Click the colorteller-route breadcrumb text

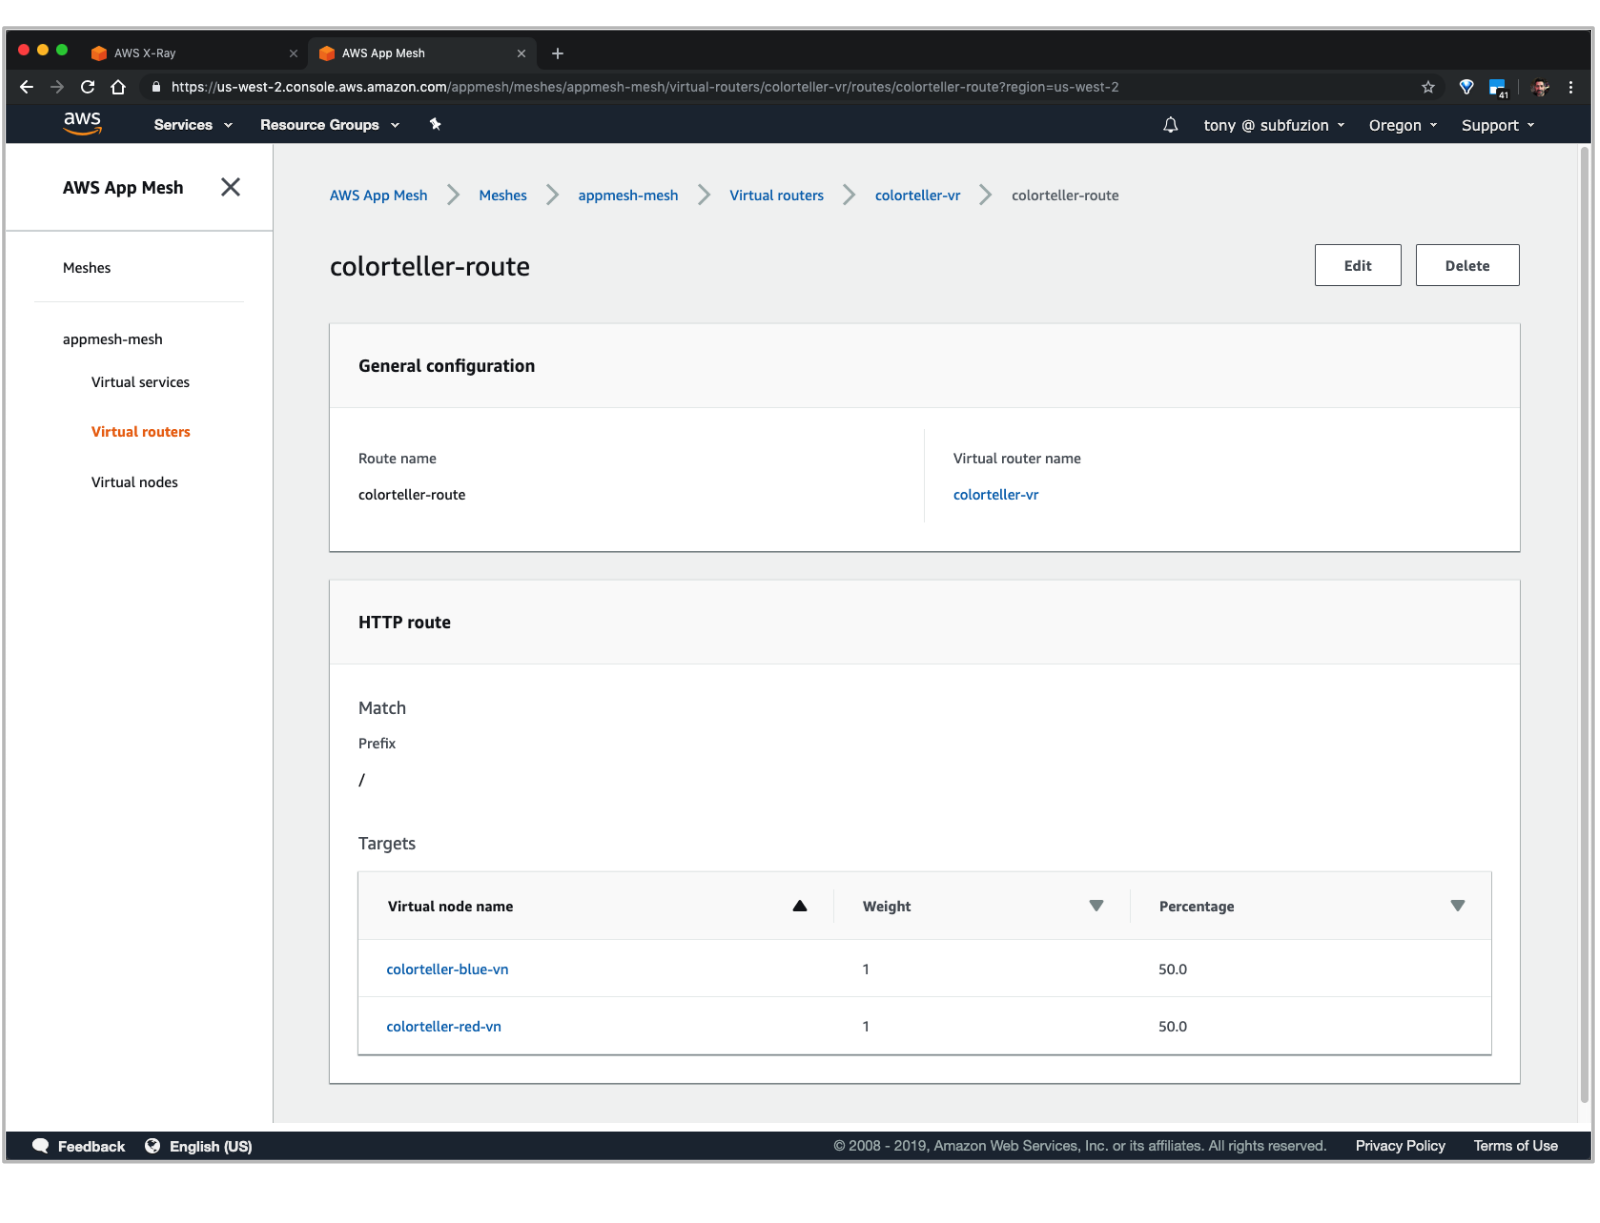click(x=1065, y=195)
